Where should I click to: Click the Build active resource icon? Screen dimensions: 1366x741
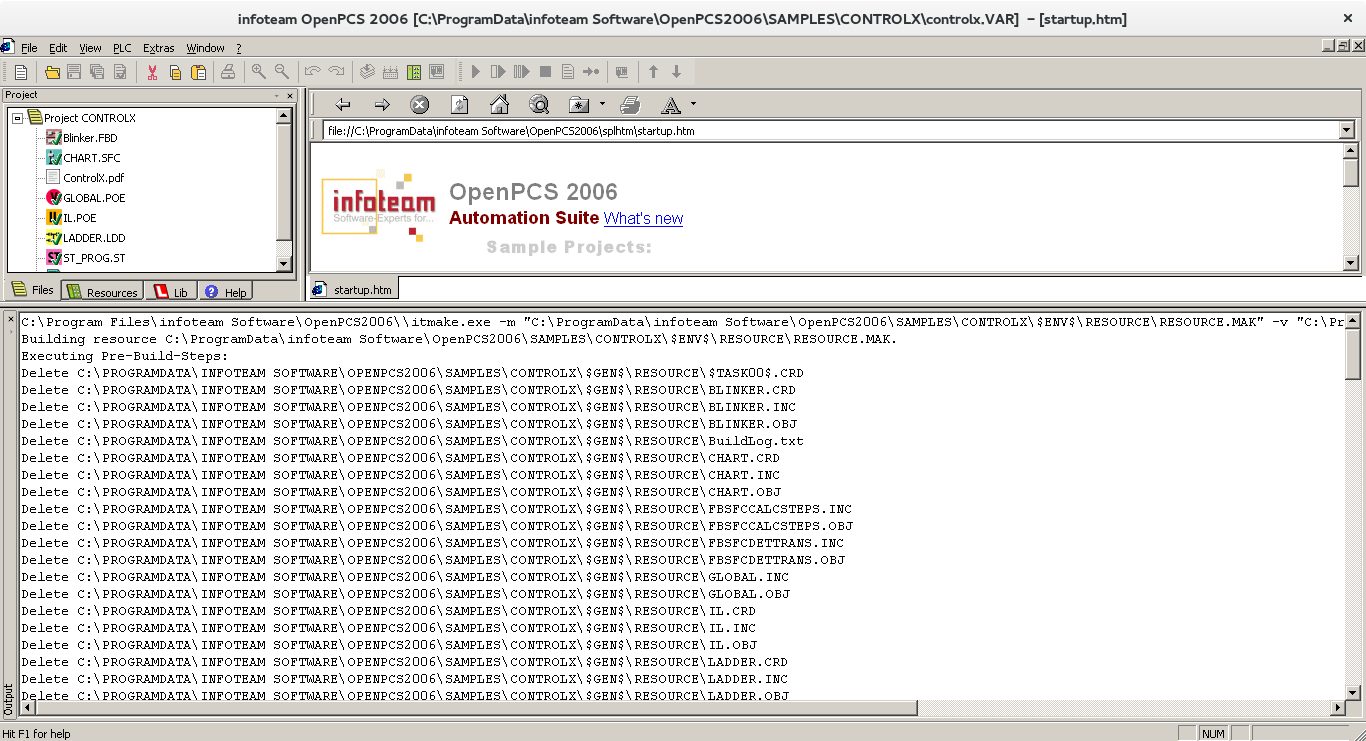pos(367,72)
